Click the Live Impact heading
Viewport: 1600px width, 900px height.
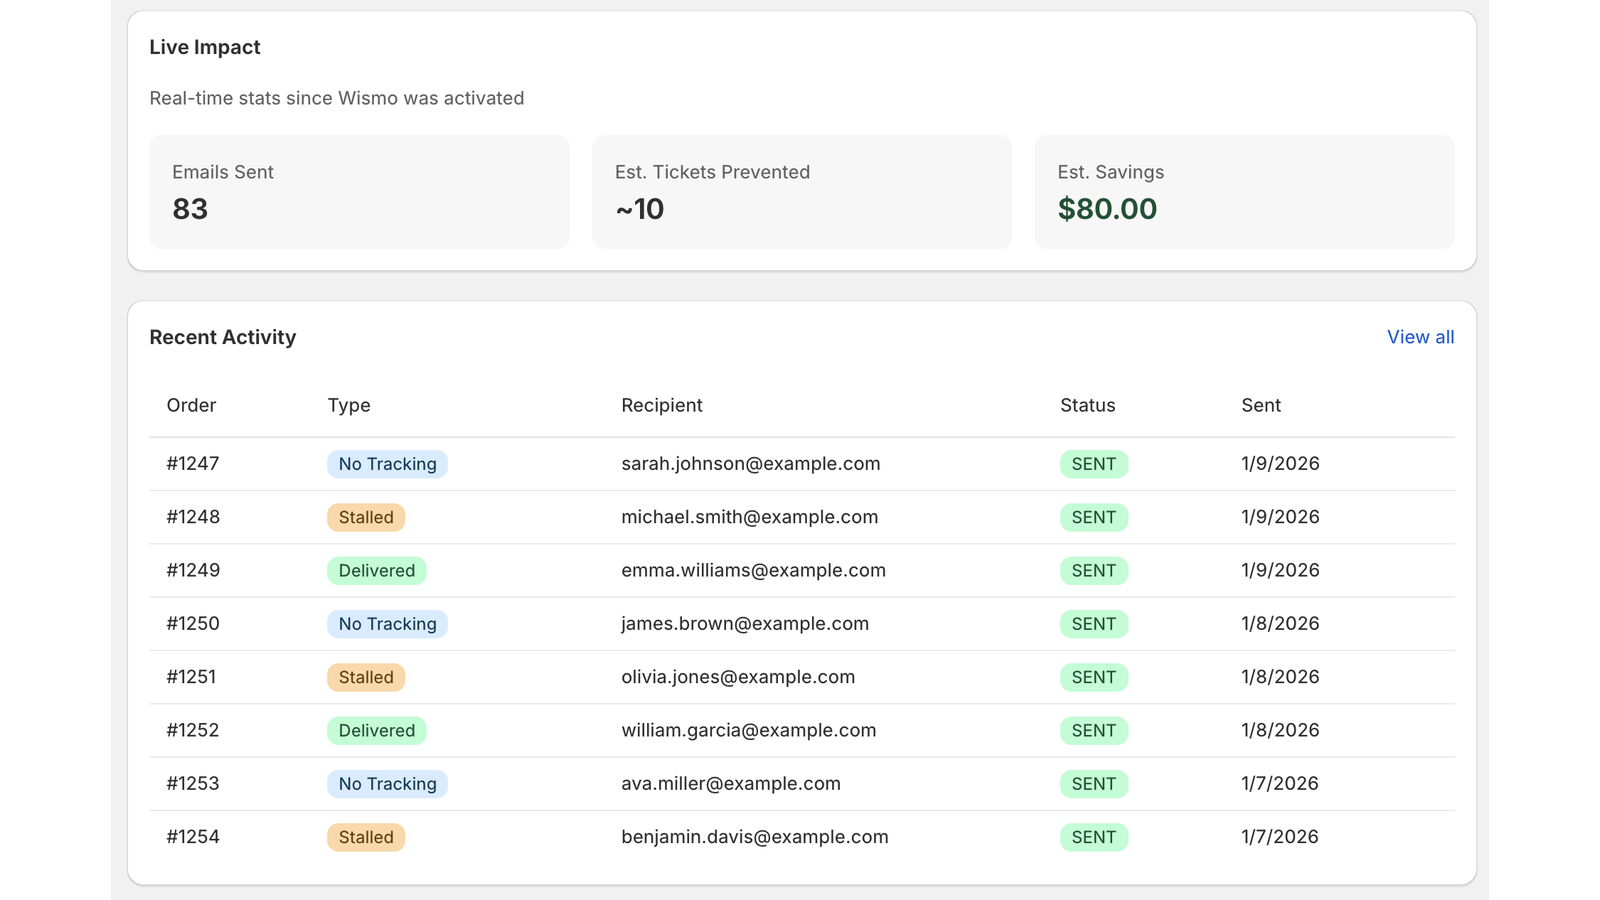click(204, 46)
